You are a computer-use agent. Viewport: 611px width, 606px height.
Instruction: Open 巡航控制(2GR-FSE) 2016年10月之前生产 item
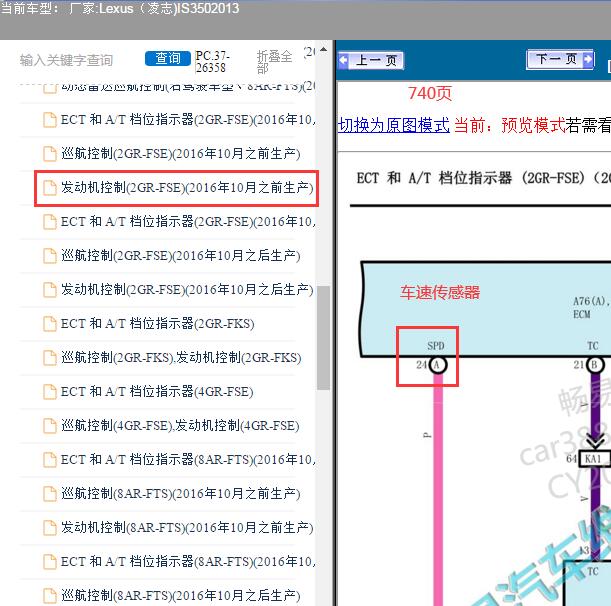tap(180, 154)
